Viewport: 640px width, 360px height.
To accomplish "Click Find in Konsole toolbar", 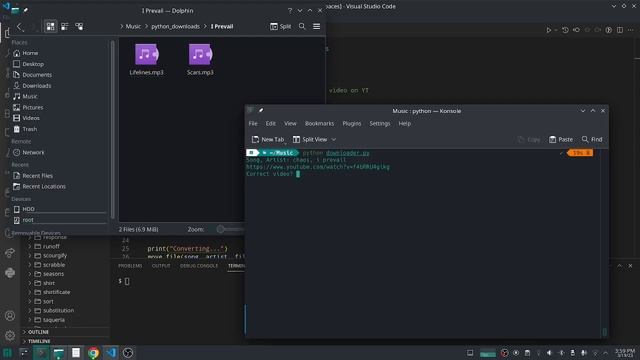I will [592, 140].
